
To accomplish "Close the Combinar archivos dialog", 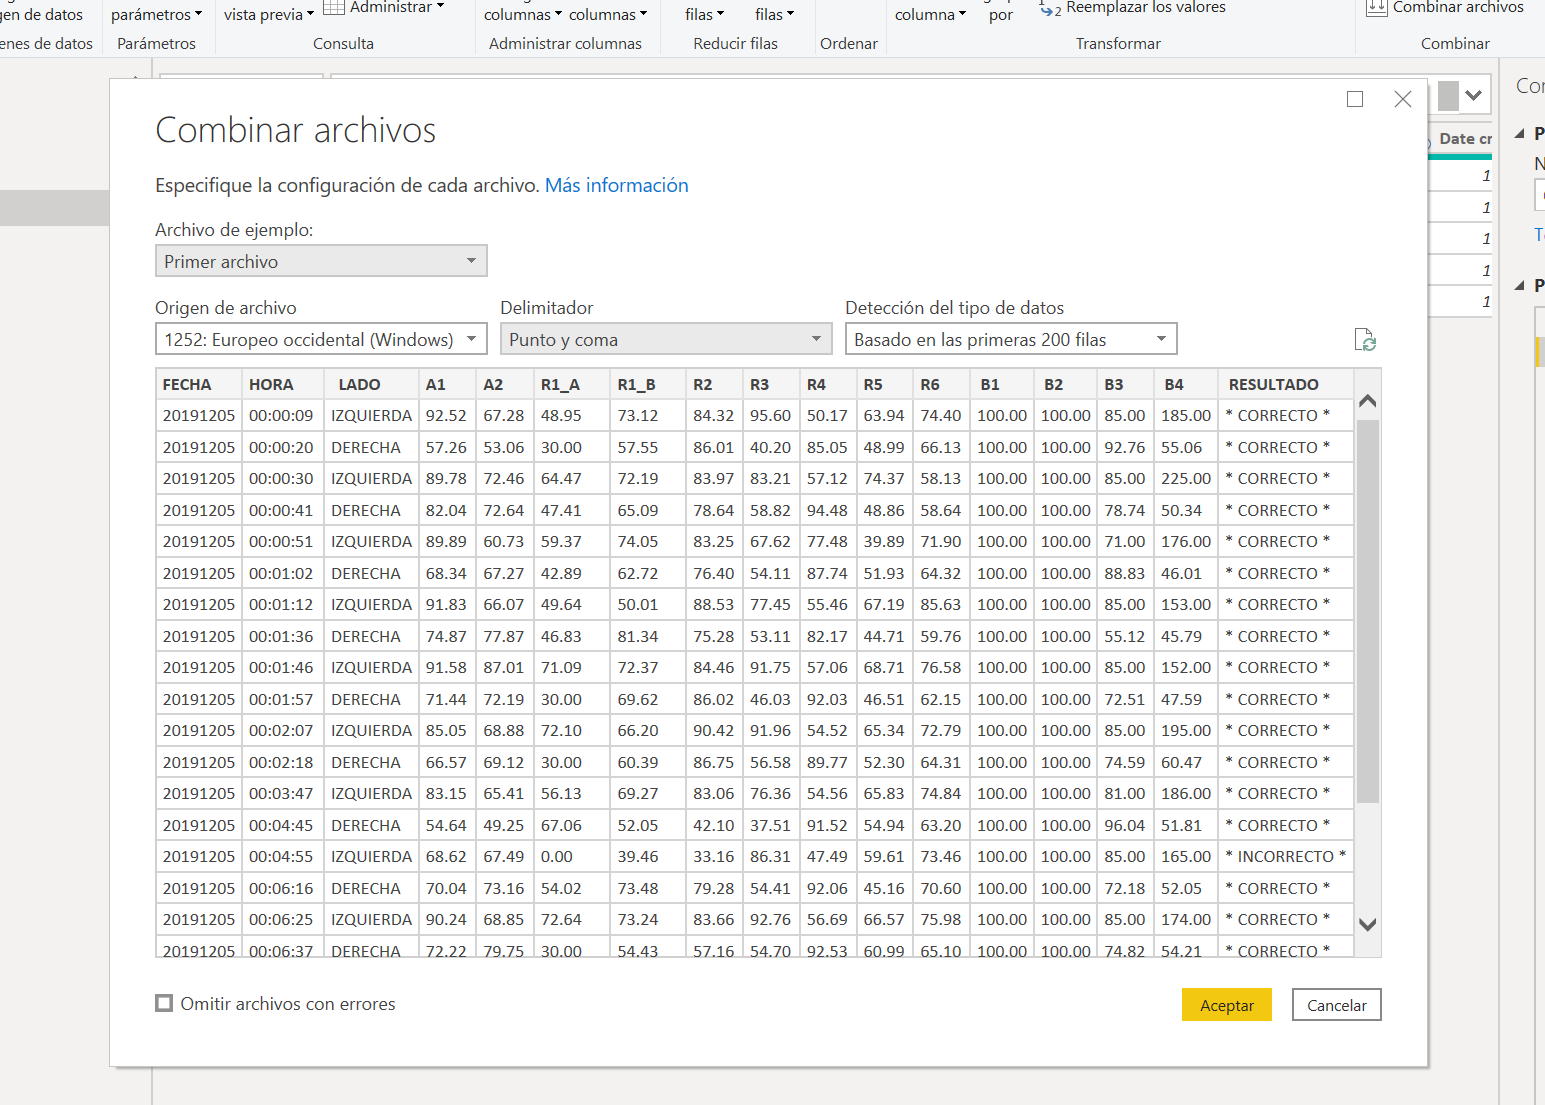I will tap(1402, 99).
